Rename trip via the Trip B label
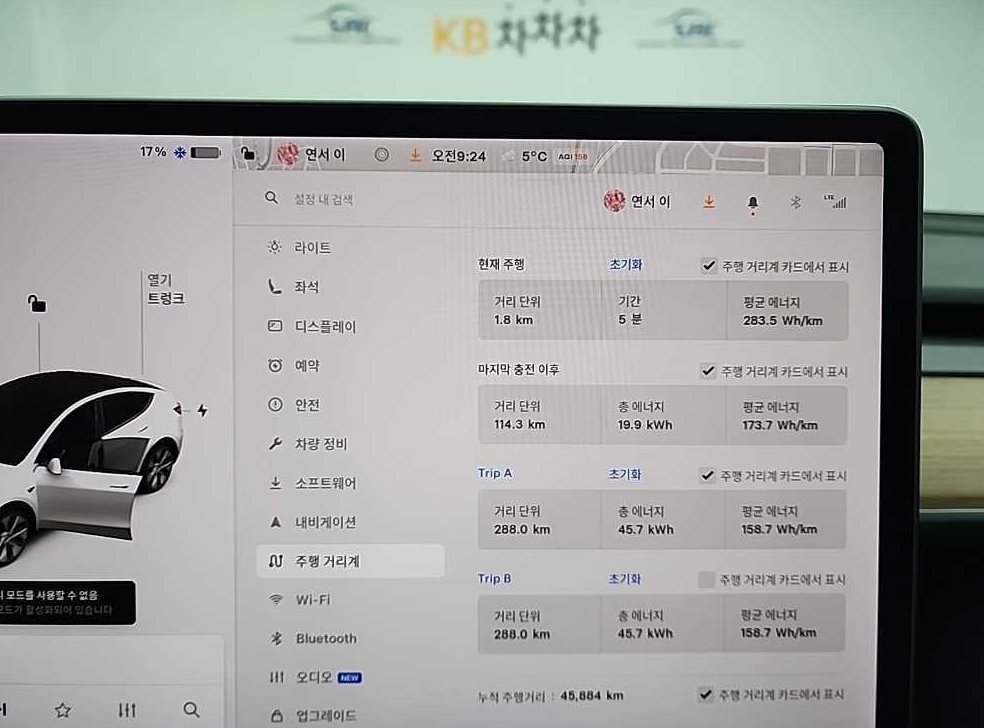This screenshot has width=984, height=728. (495, 578)
